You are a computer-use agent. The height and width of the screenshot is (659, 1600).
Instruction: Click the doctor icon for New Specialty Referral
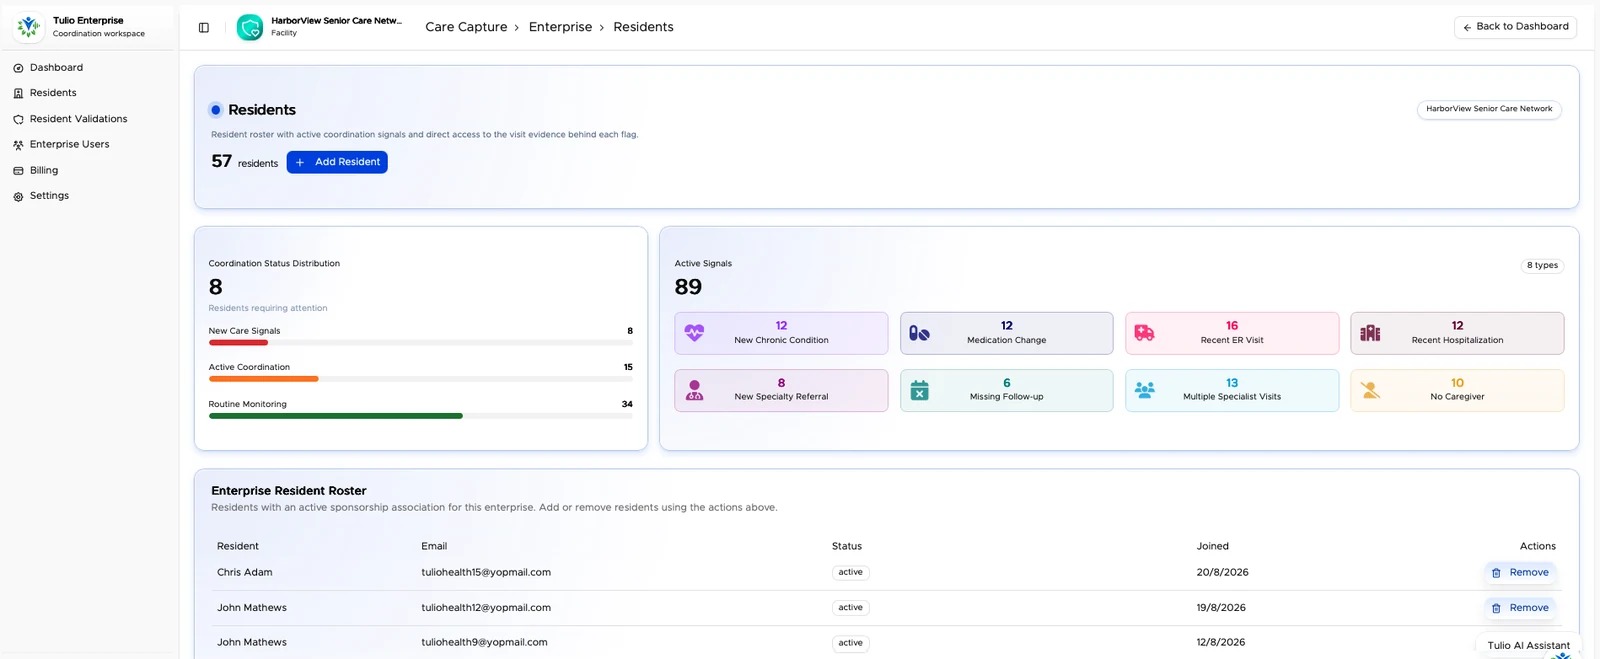[x=694, y=390]
